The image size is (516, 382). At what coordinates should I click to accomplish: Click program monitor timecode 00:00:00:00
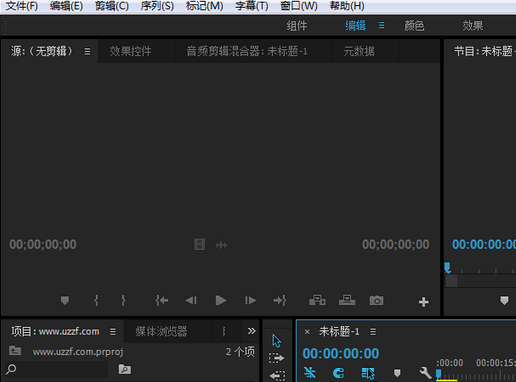[484, 244]
